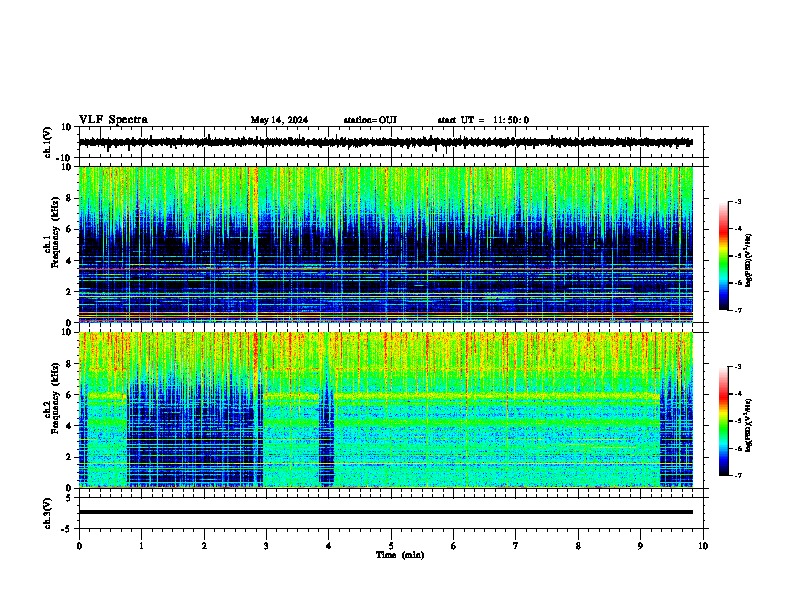Click time axis tick label "9"
Screen dimensions: 792x612
640,546
